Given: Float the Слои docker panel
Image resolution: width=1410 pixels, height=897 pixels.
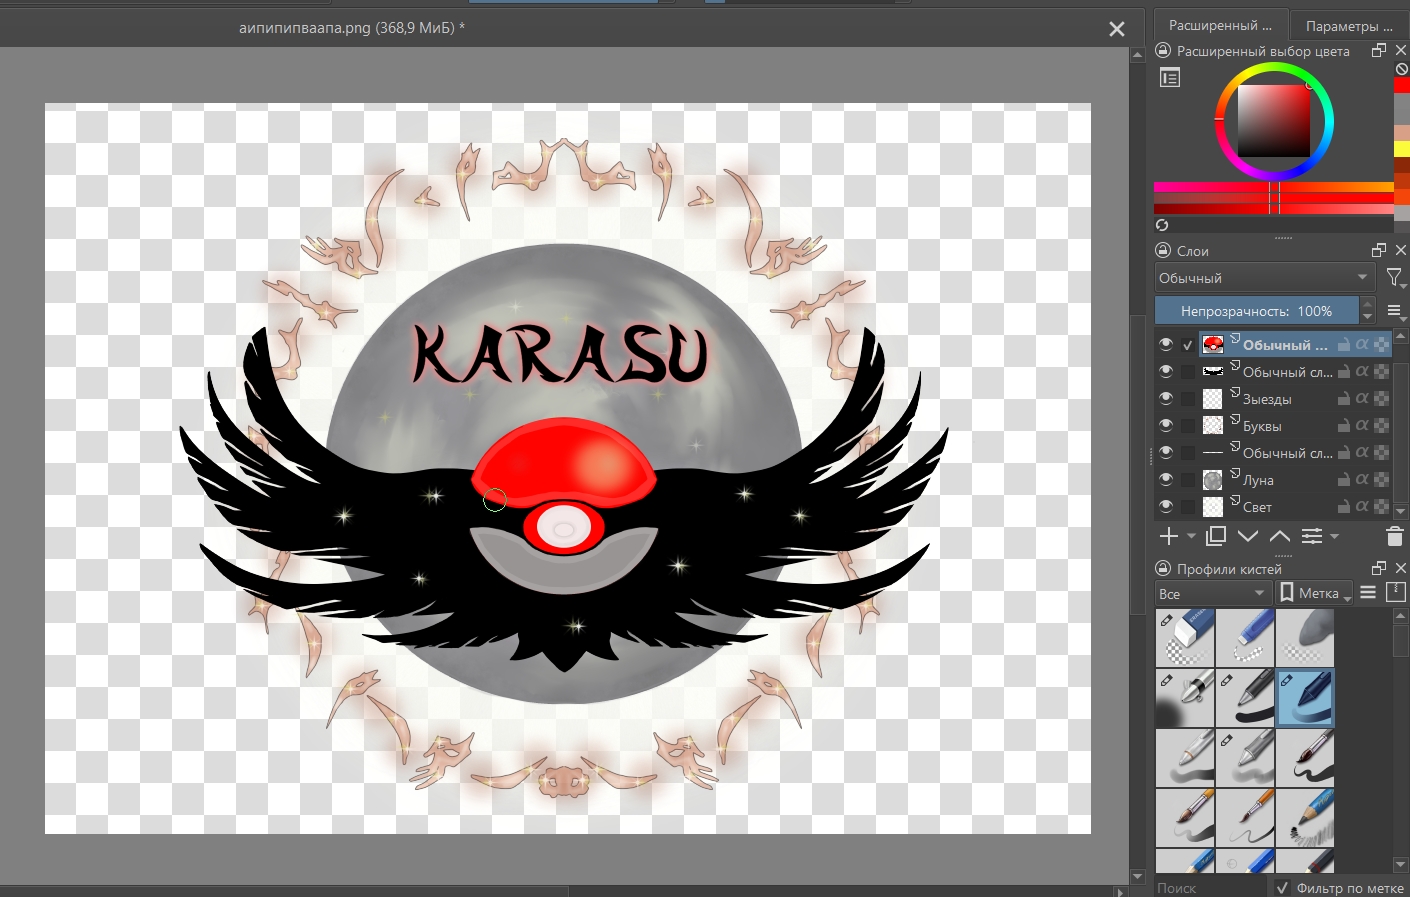Looking at the screenshot, I should [x=1379, y=250].
